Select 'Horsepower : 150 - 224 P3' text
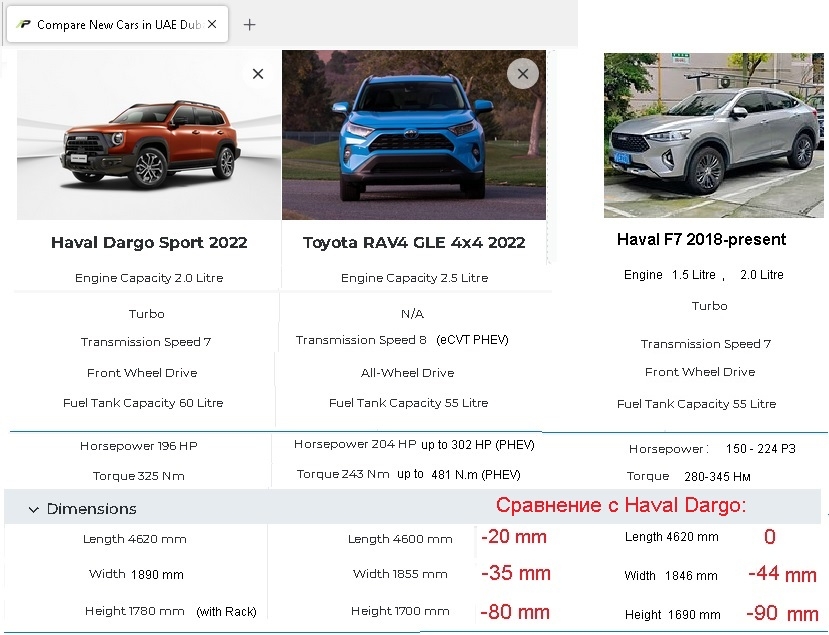Viewport: 829px width, 635px height. click(712, 449)
